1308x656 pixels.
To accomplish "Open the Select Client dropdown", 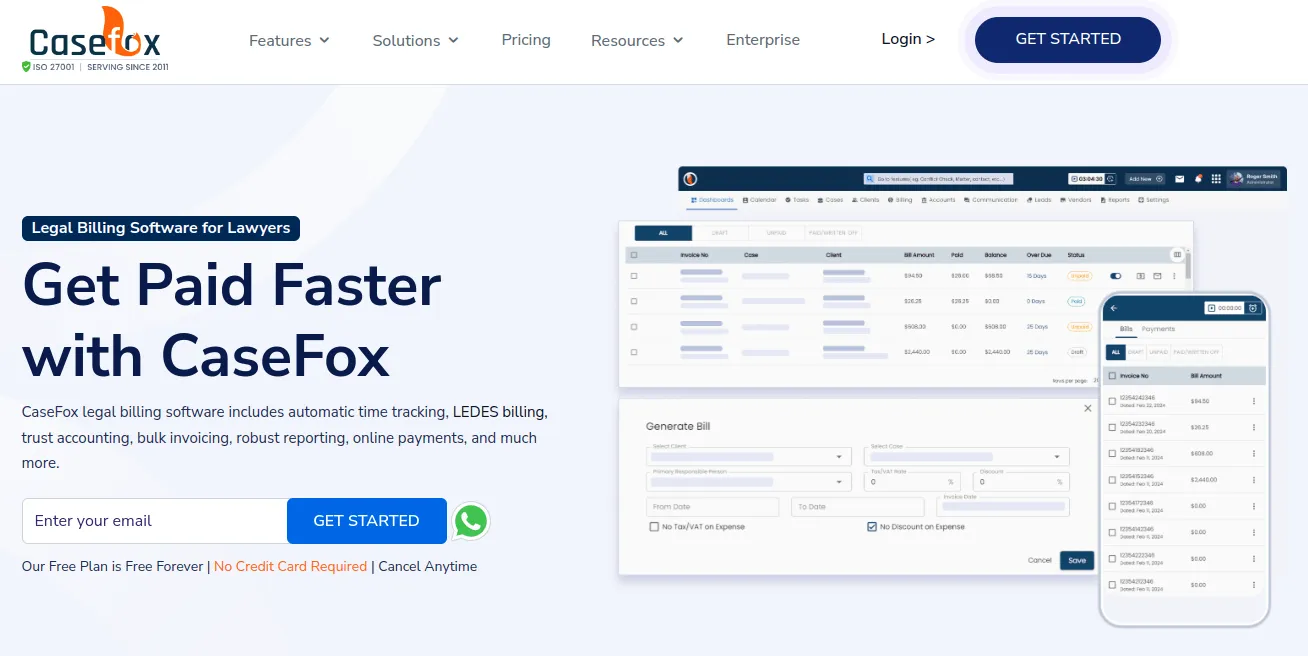I will pyautogui.click(x=749, y=456).
